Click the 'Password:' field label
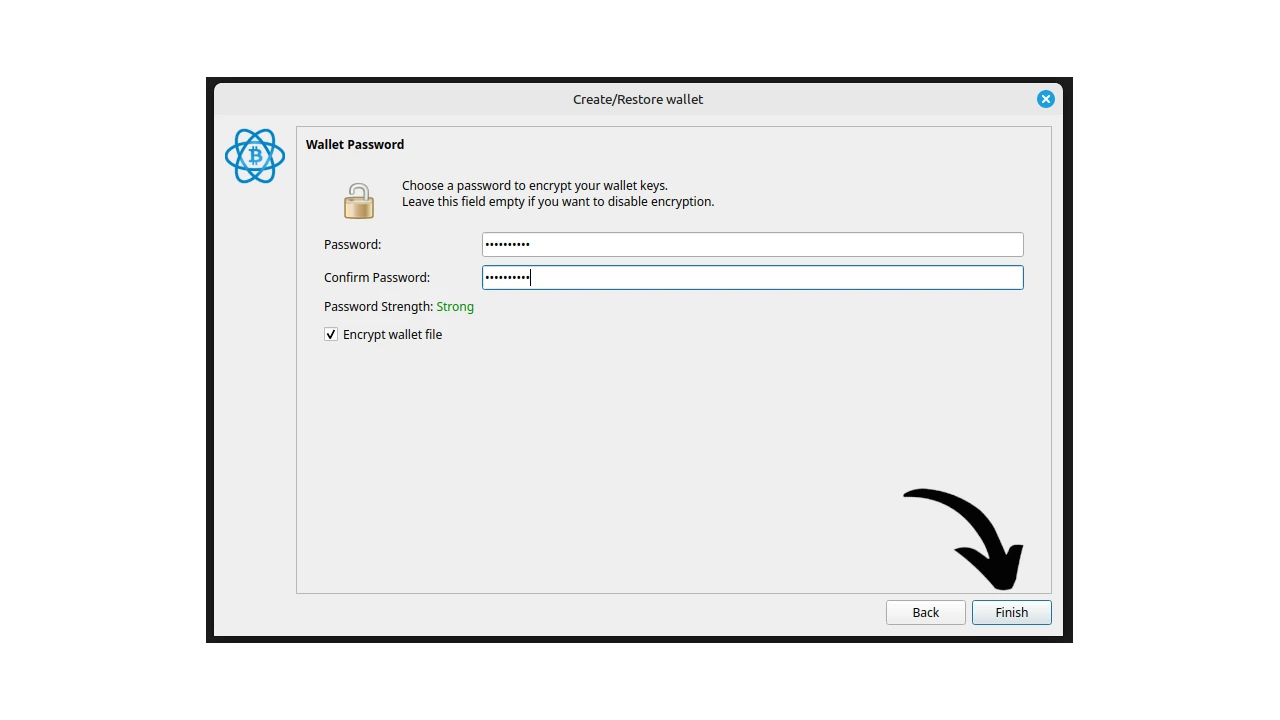Viewport: 1280px width, 720px height. 352,245
